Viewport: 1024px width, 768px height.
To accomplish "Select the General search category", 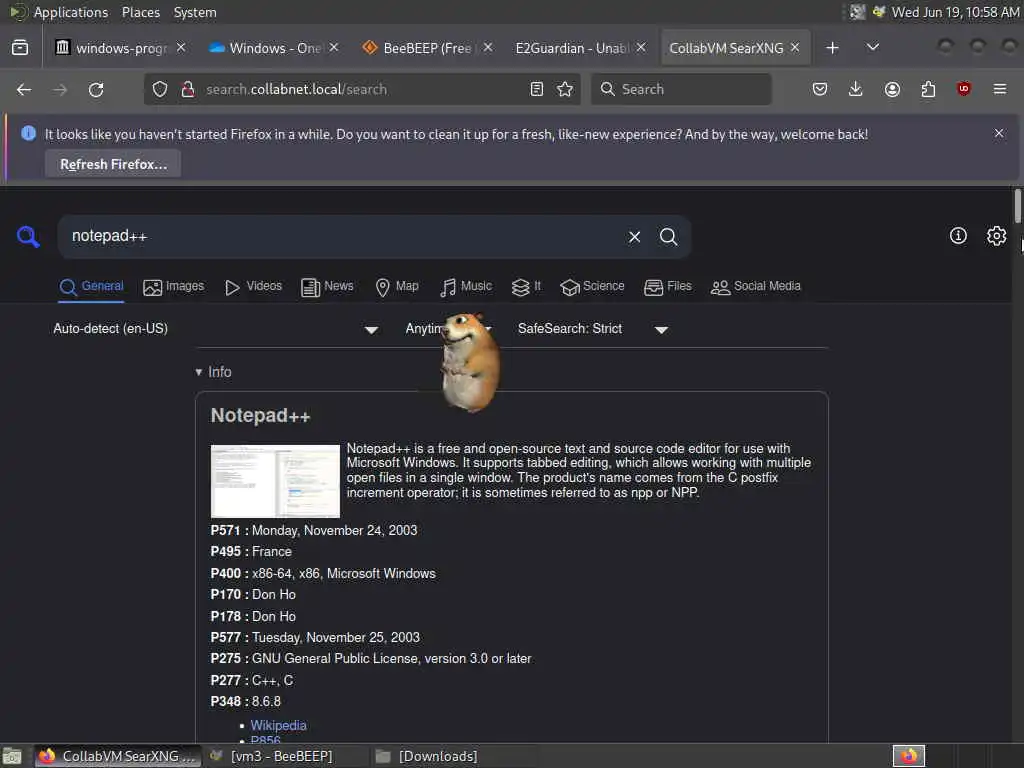I will [x=91, y=287].
